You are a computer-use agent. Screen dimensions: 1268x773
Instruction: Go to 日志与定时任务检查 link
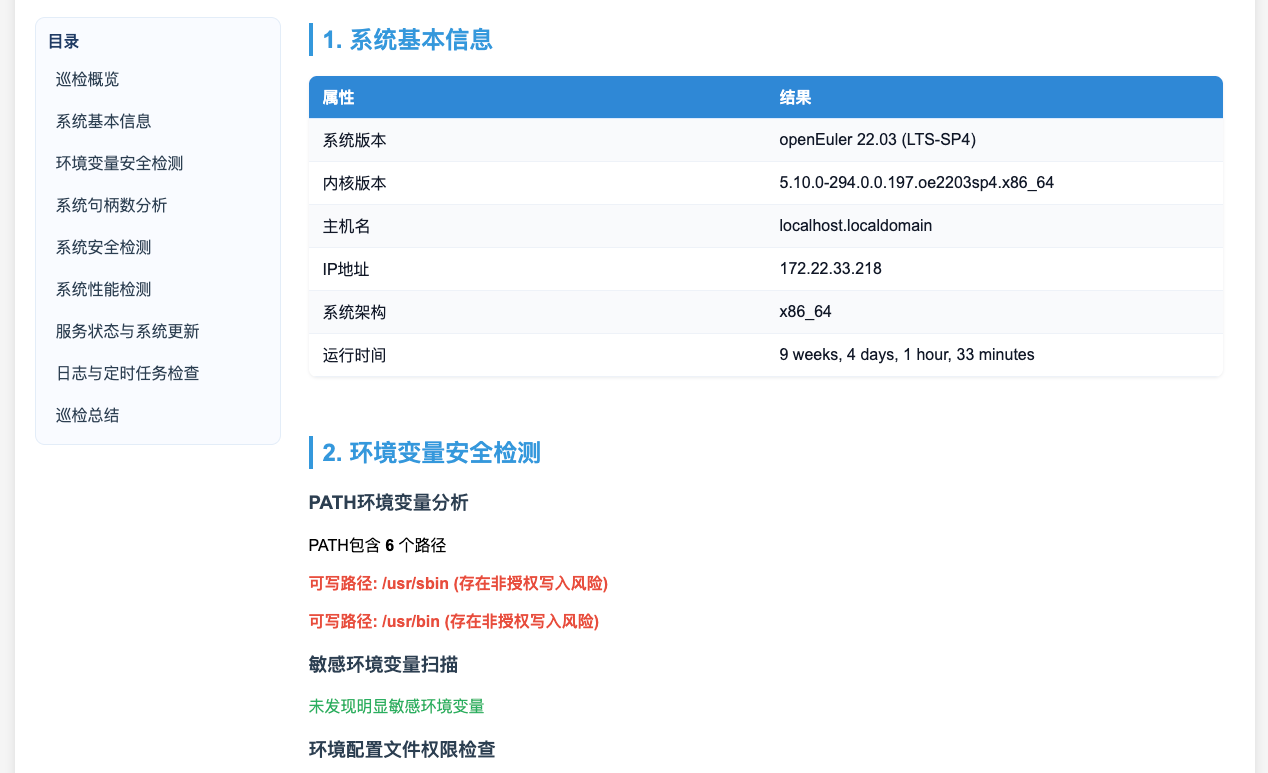[x=127, y=373]
